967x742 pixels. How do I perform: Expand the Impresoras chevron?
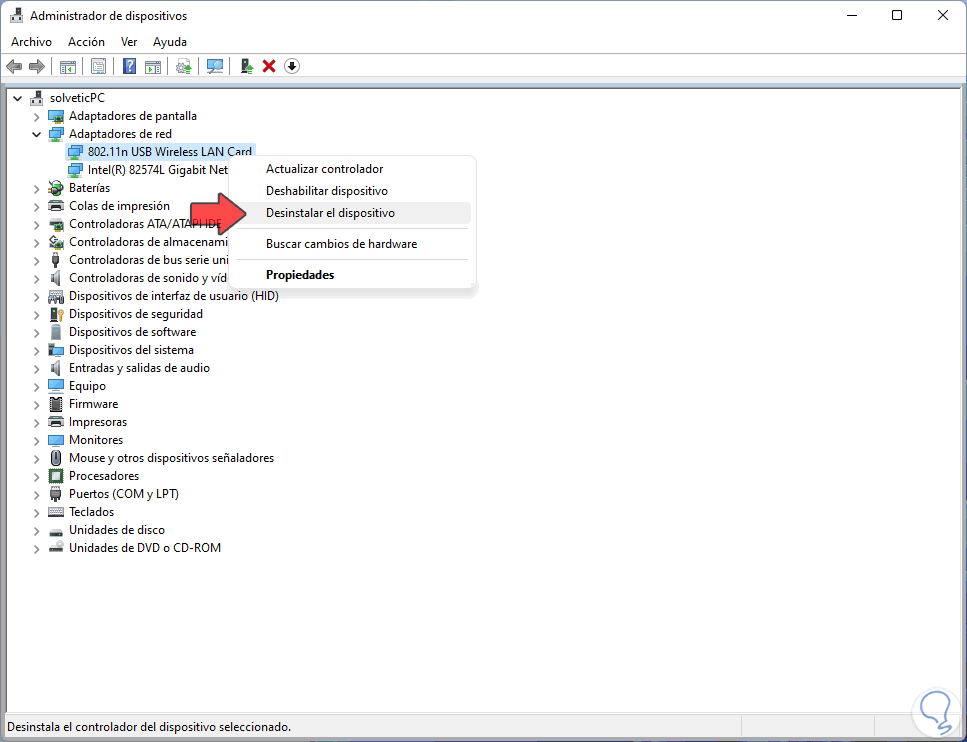[36, 423]
